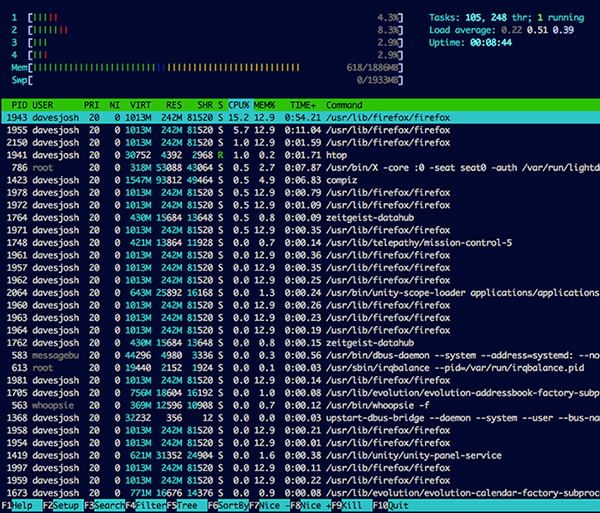The width and height of the screenshot is (600, 513).
Task: Sort by the RES column header
Action: coord(174,105)
